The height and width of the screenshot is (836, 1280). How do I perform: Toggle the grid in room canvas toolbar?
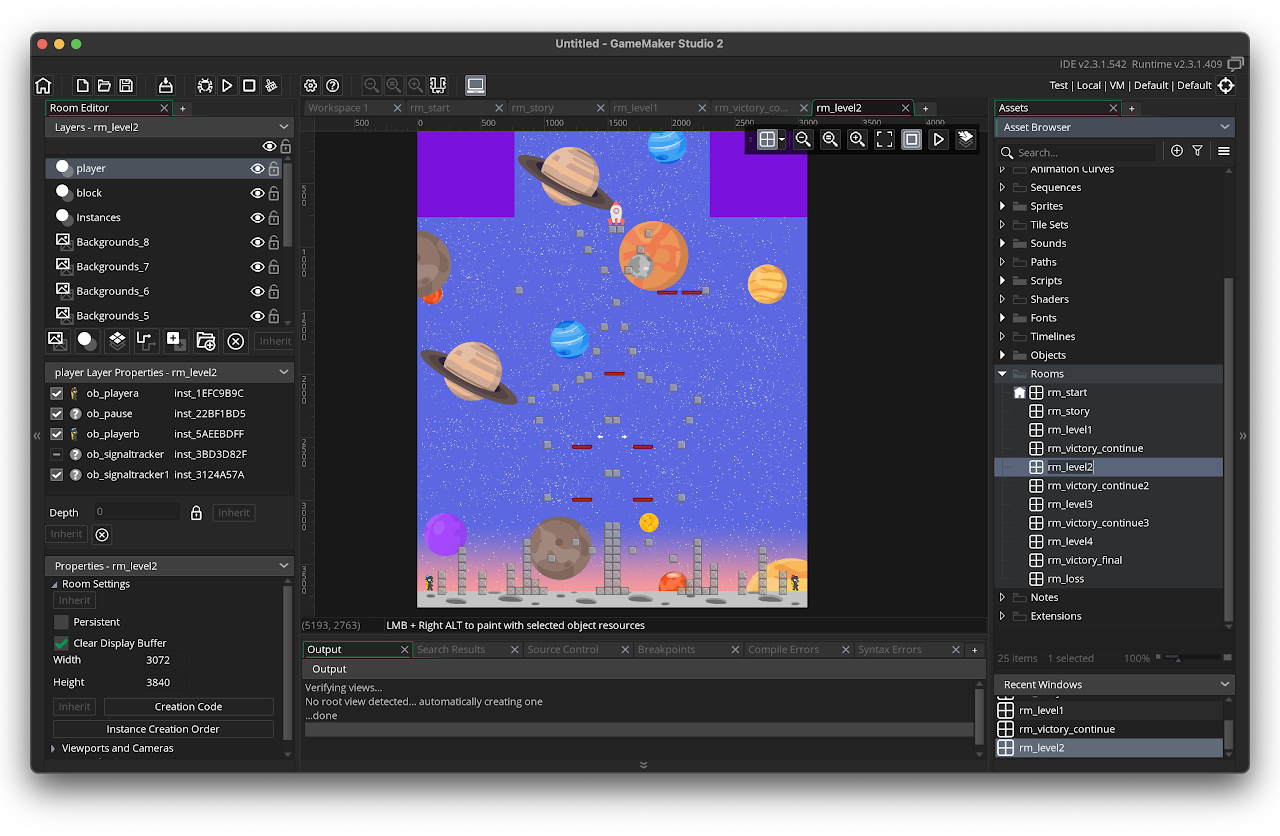coord(766,140)
